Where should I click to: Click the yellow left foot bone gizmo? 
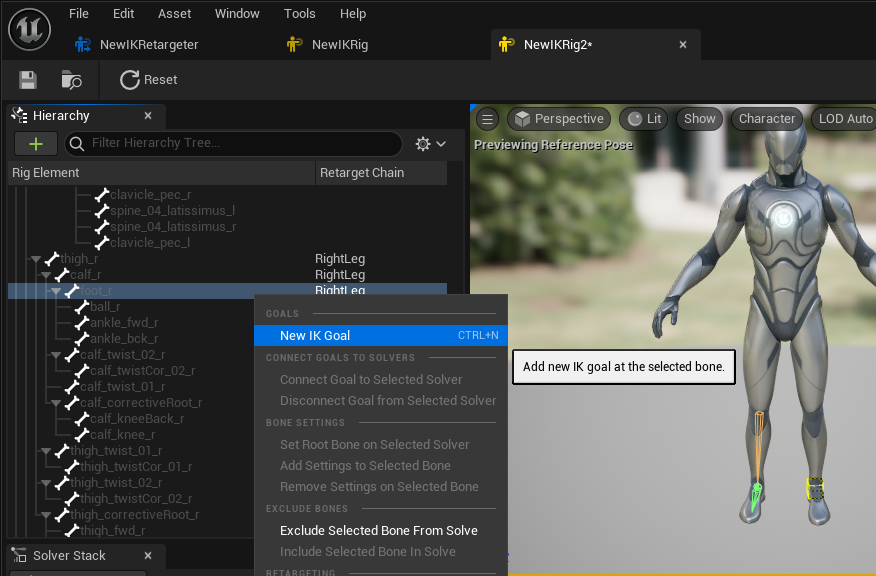pos(815,489)
